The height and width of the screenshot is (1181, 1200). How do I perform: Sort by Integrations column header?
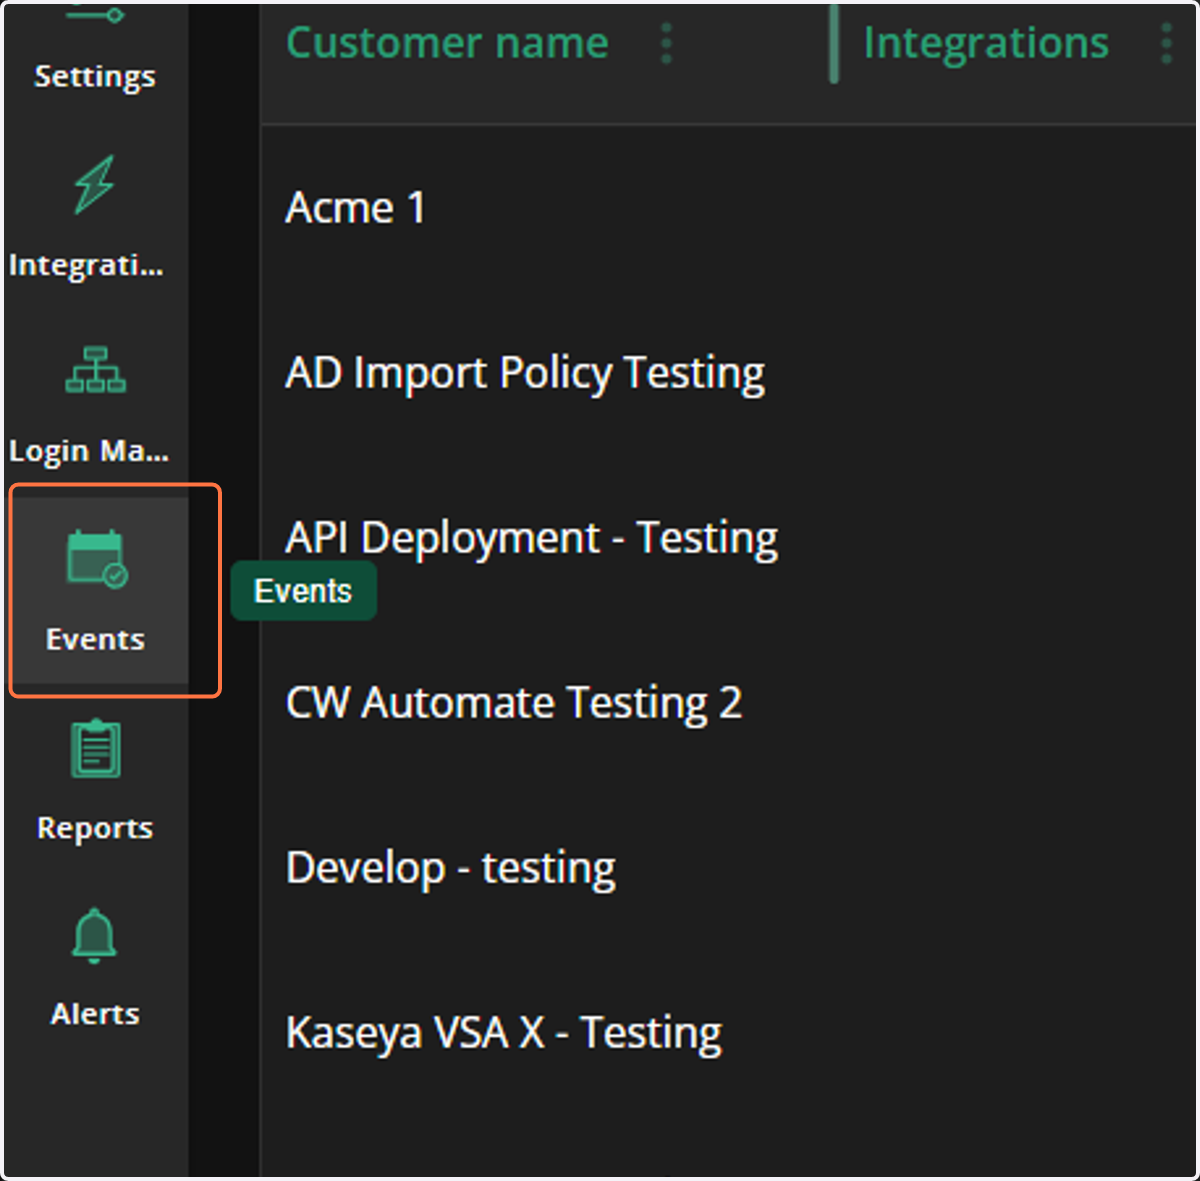pyautogui.click(x=986, y=43)
